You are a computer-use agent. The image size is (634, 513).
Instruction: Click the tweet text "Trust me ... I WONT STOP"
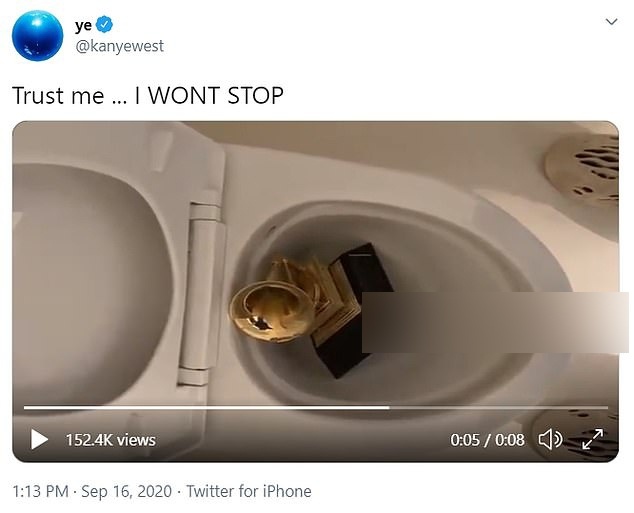pyautogui.click(x=148, y=96)
